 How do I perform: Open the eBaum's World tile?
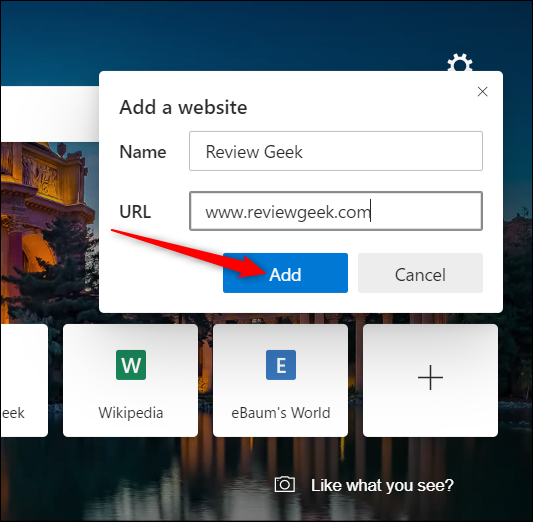(x=280, y=380)
